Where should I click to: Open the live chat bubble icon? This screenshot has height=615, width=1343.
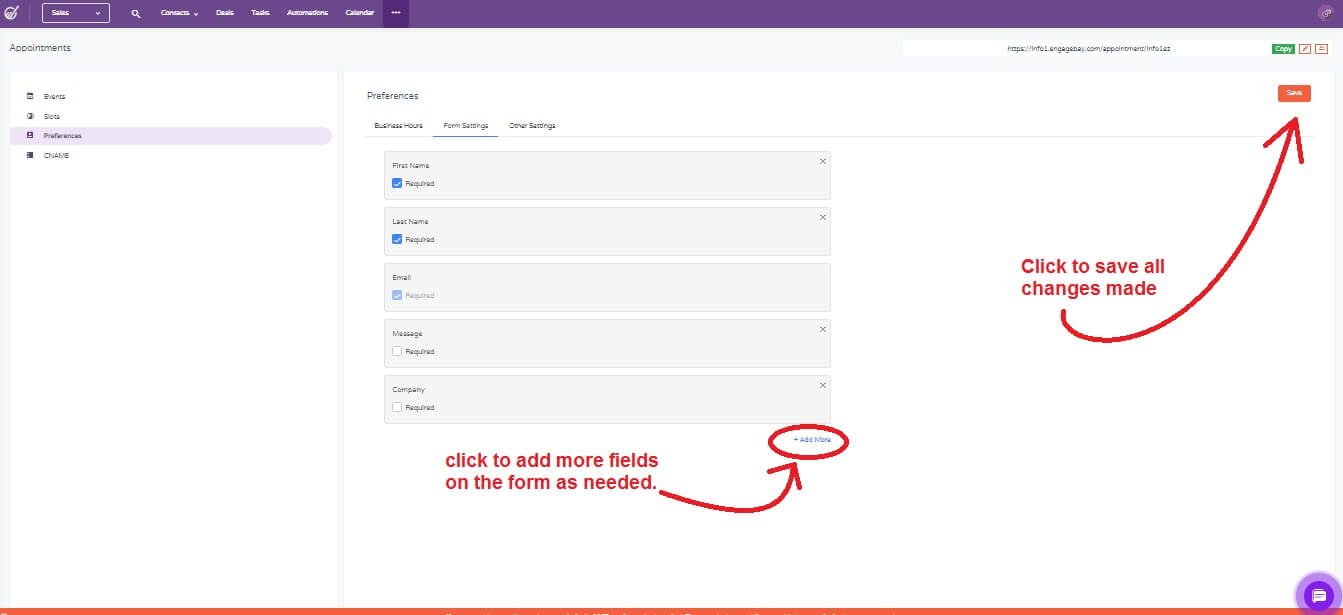[x=1318, y=595]
